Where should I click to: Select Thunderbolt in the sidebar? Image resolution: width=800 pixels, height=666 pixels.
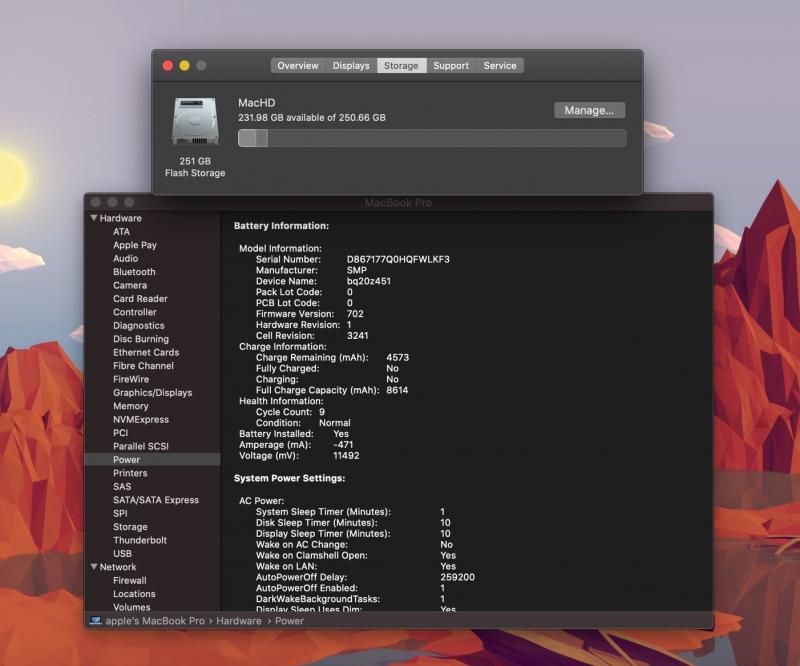(140, 540)
